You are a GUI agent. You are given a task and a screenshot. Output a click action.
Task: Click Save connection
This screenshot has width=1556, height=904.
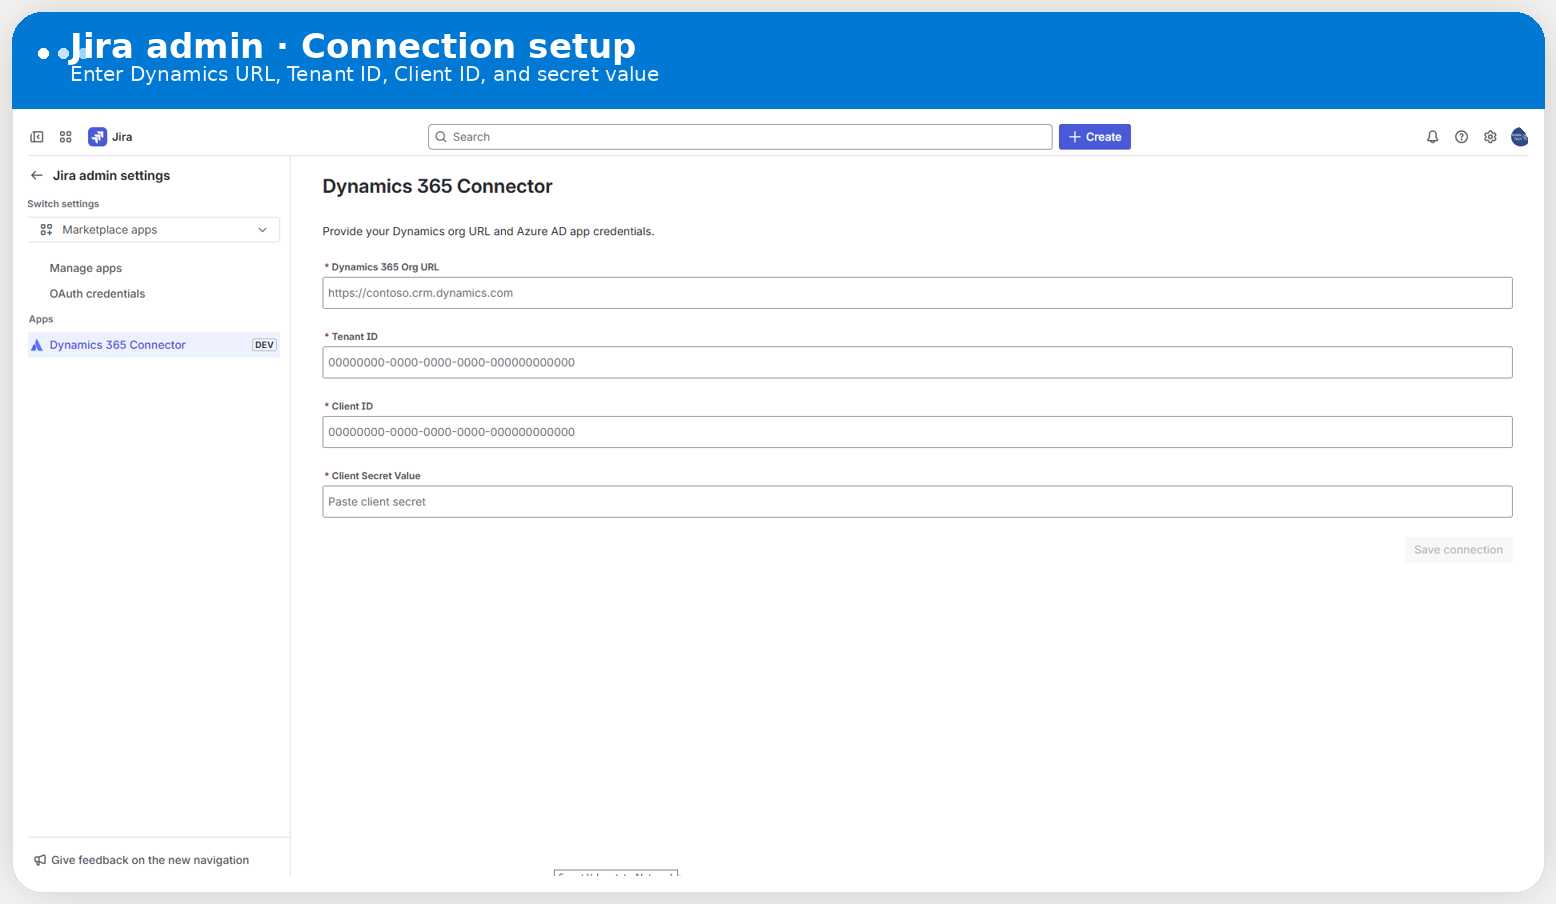point(1458,549)
